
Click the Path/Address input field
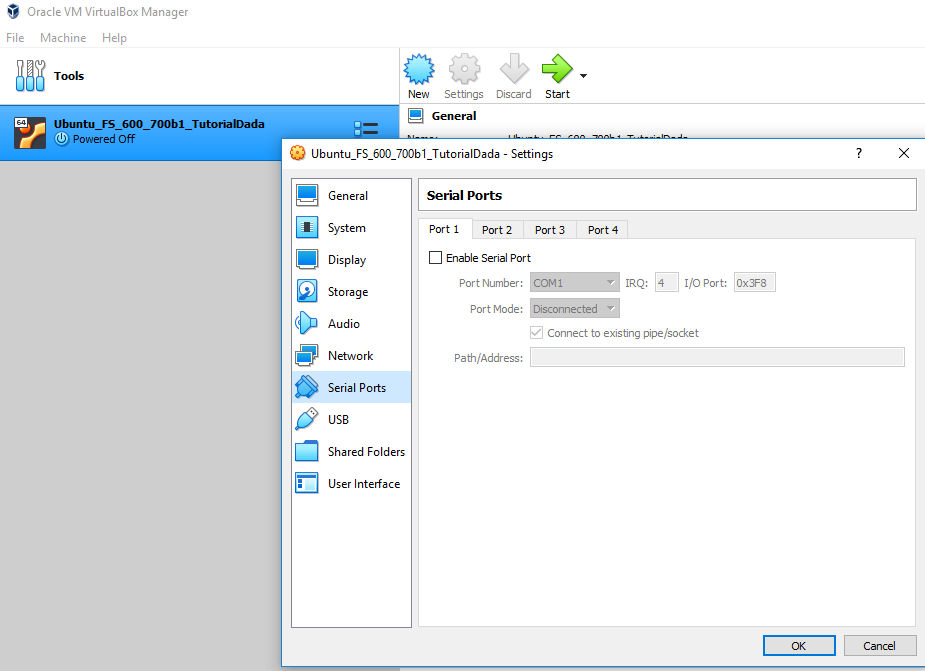[716, 358]
